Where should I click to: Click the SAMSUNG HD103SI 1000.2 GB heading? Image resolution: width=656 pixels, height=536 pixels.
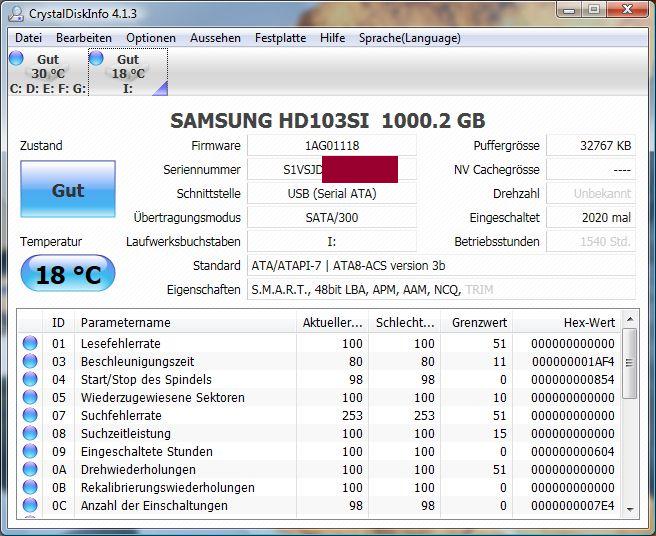click(x=328, y=121)
